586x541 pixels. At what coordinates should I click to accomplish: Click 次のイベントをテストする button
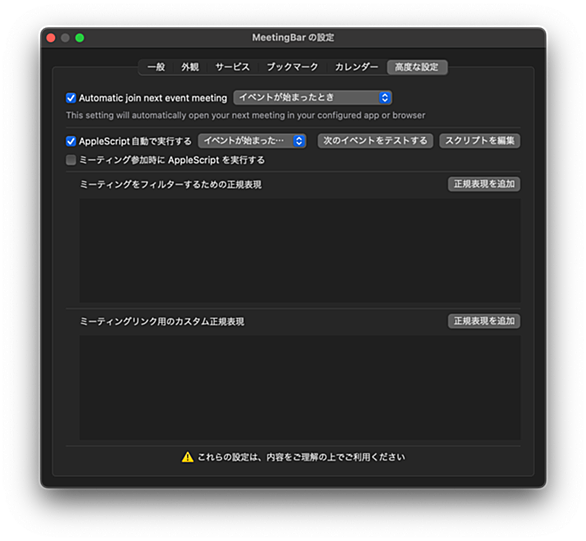tap(375, 141)
